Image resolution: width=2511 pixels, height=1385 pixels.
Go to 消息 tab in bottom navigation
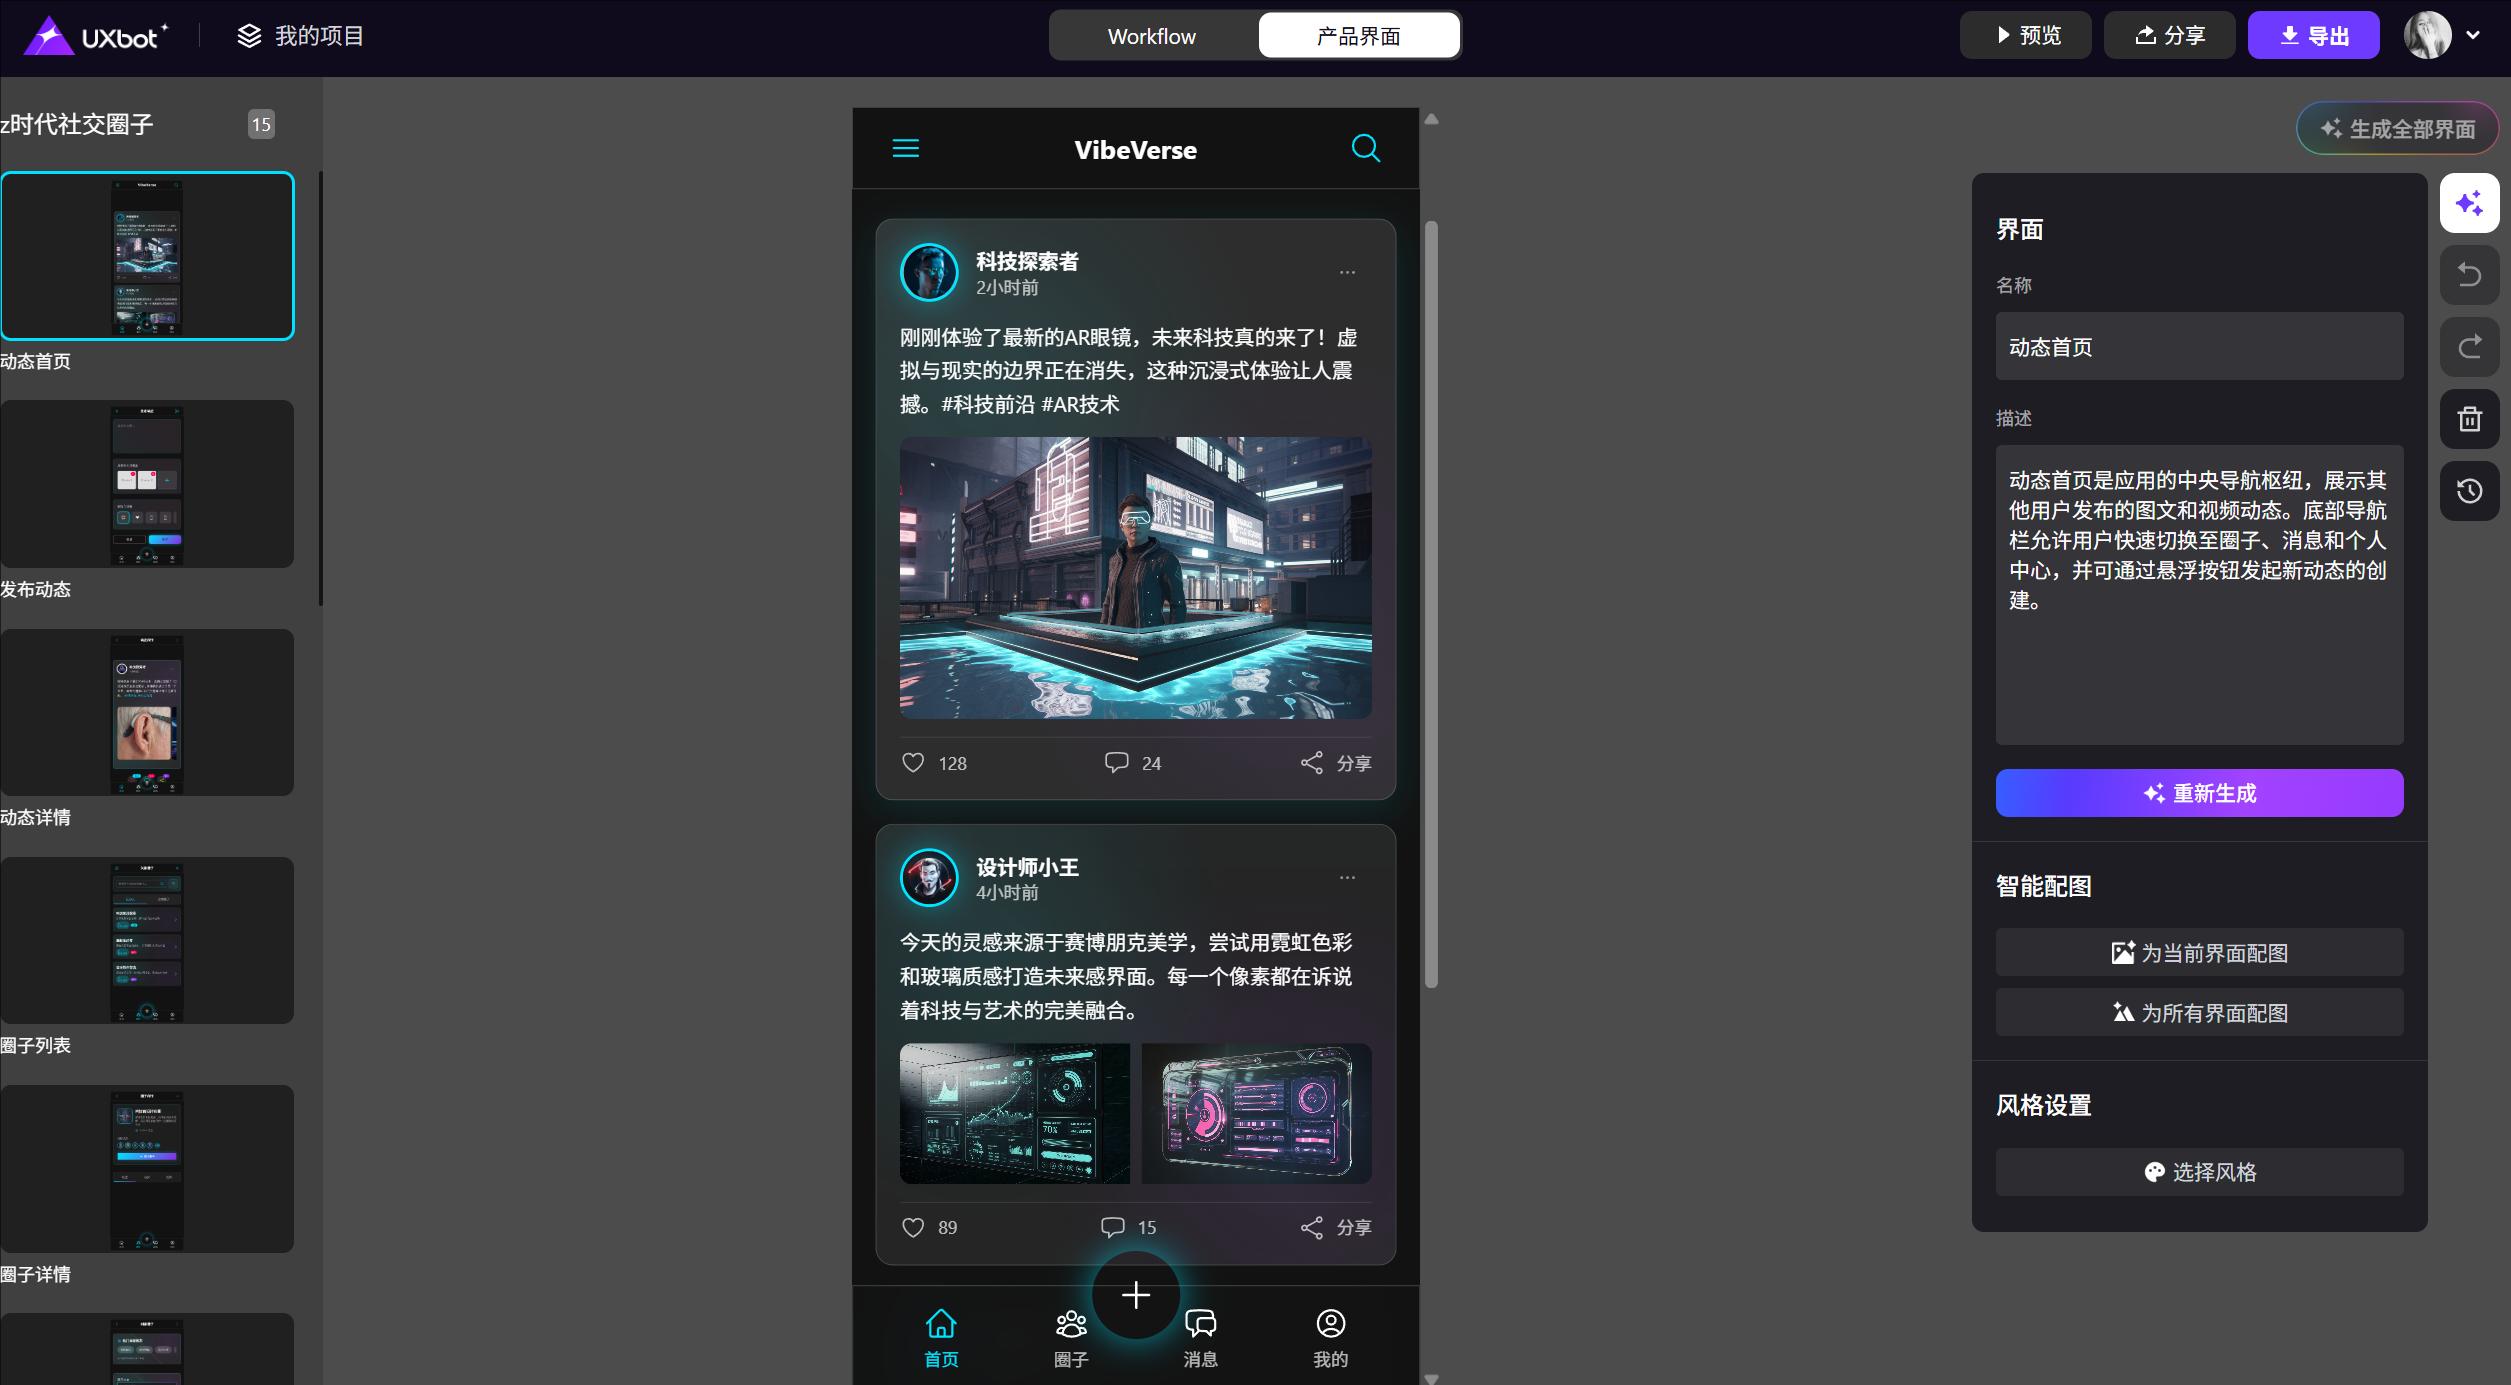pos(1200,1338)
